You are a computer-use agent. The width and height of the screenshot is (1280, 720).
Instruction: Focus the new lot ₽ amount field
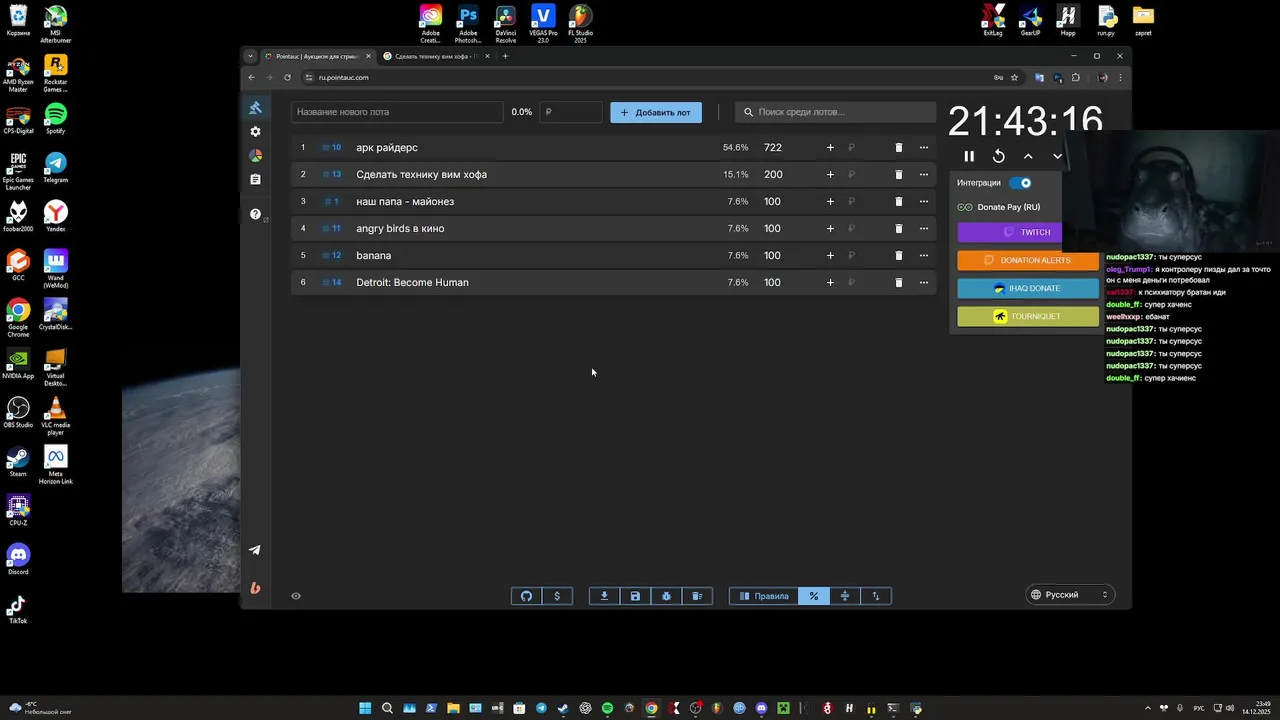(x=571, y=112)
